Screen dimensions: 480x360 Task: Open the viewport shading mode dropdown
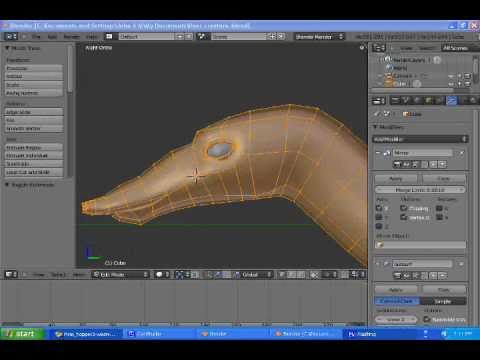point(162,275)
